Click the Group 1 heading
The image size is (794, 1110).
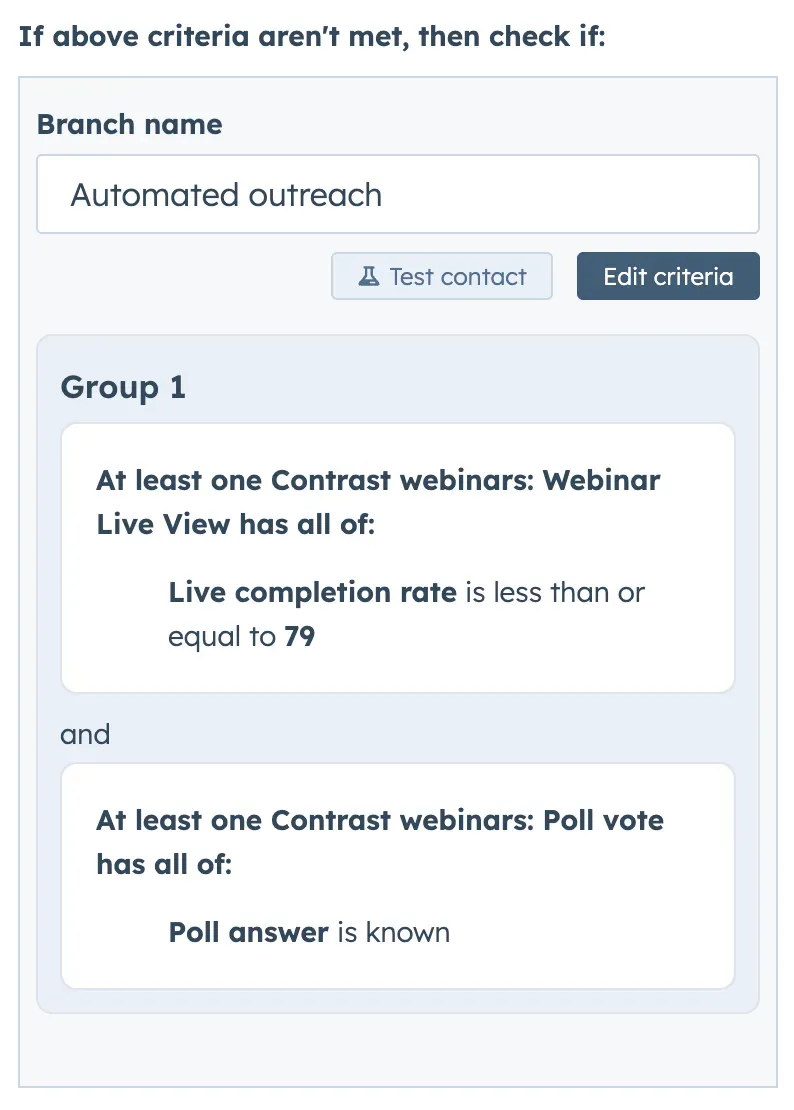[x=122, y=387]
